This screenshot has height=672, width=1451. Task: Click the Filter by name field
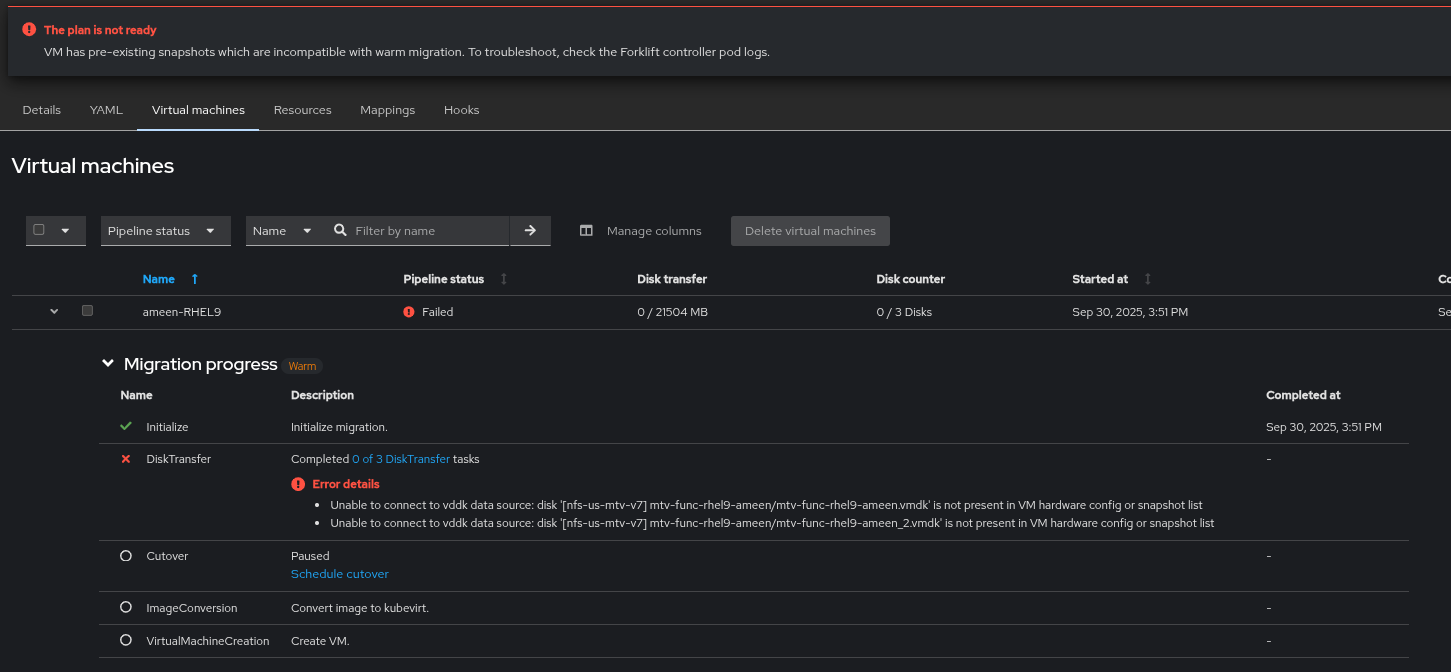[428, 231]
